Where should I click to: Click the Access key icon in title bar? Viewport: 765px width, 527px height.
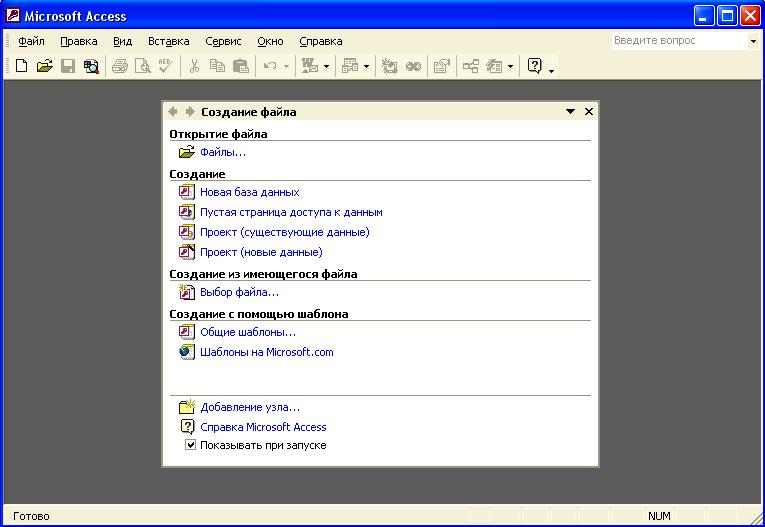click(13, 16)
